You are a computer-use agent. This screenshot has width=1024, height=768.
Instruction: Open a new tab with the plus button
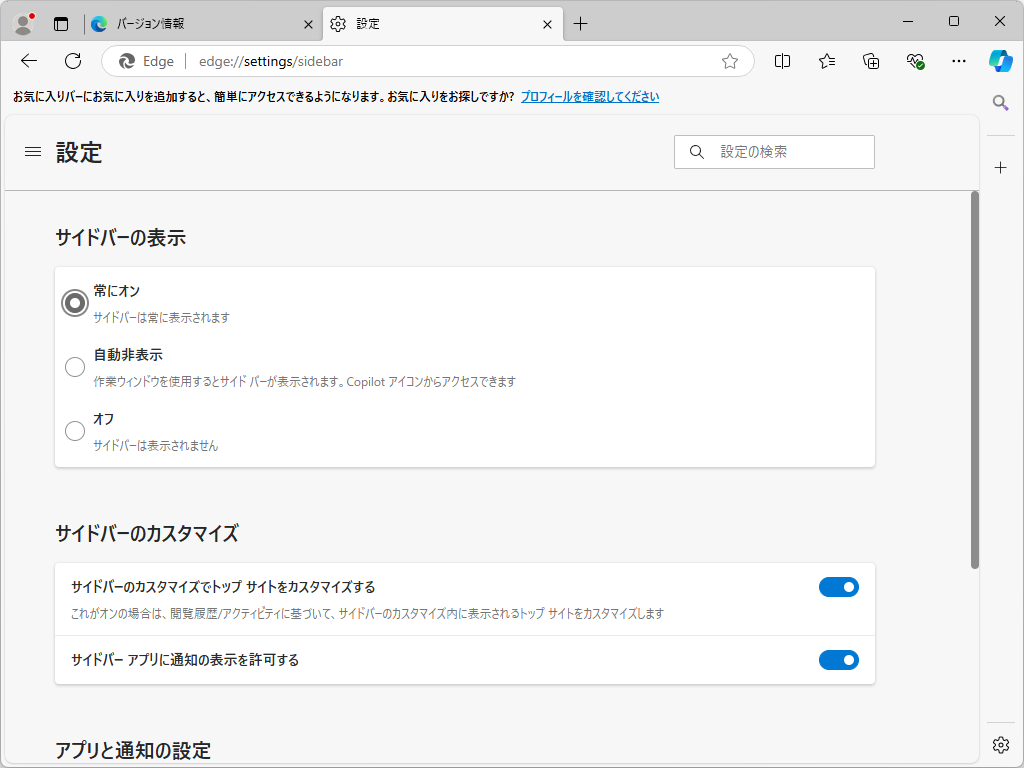pyautogui.click(x=581, y=23)
